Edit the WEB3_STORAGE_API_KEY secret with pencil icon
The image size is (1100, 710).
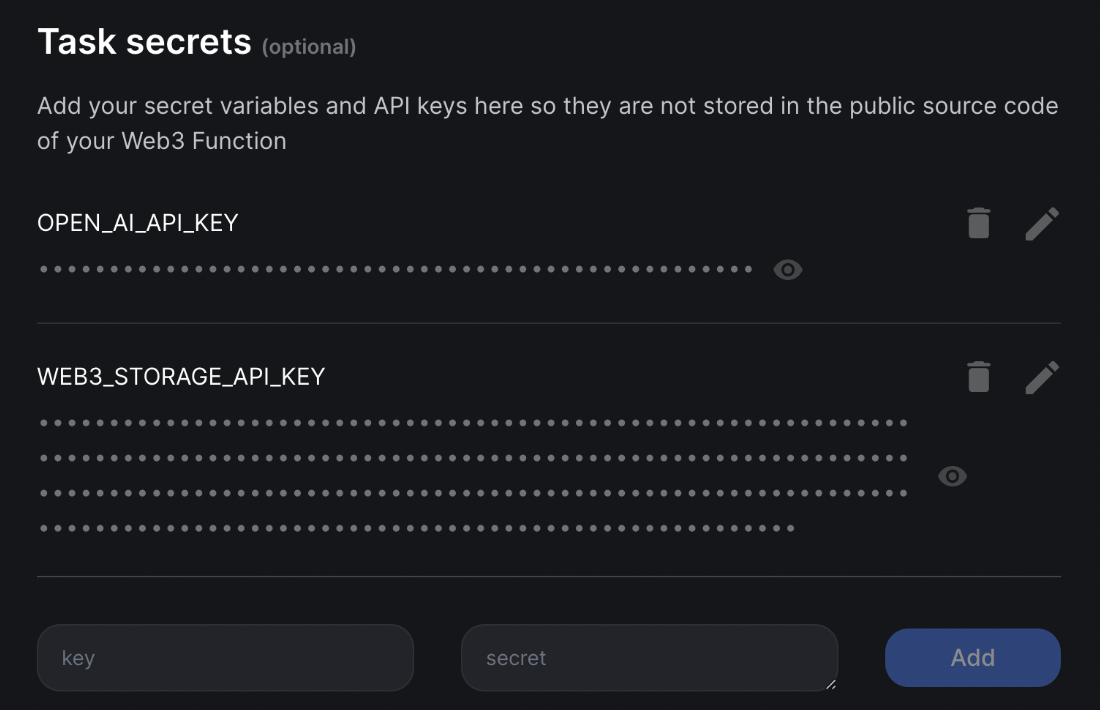[1042, 377]
